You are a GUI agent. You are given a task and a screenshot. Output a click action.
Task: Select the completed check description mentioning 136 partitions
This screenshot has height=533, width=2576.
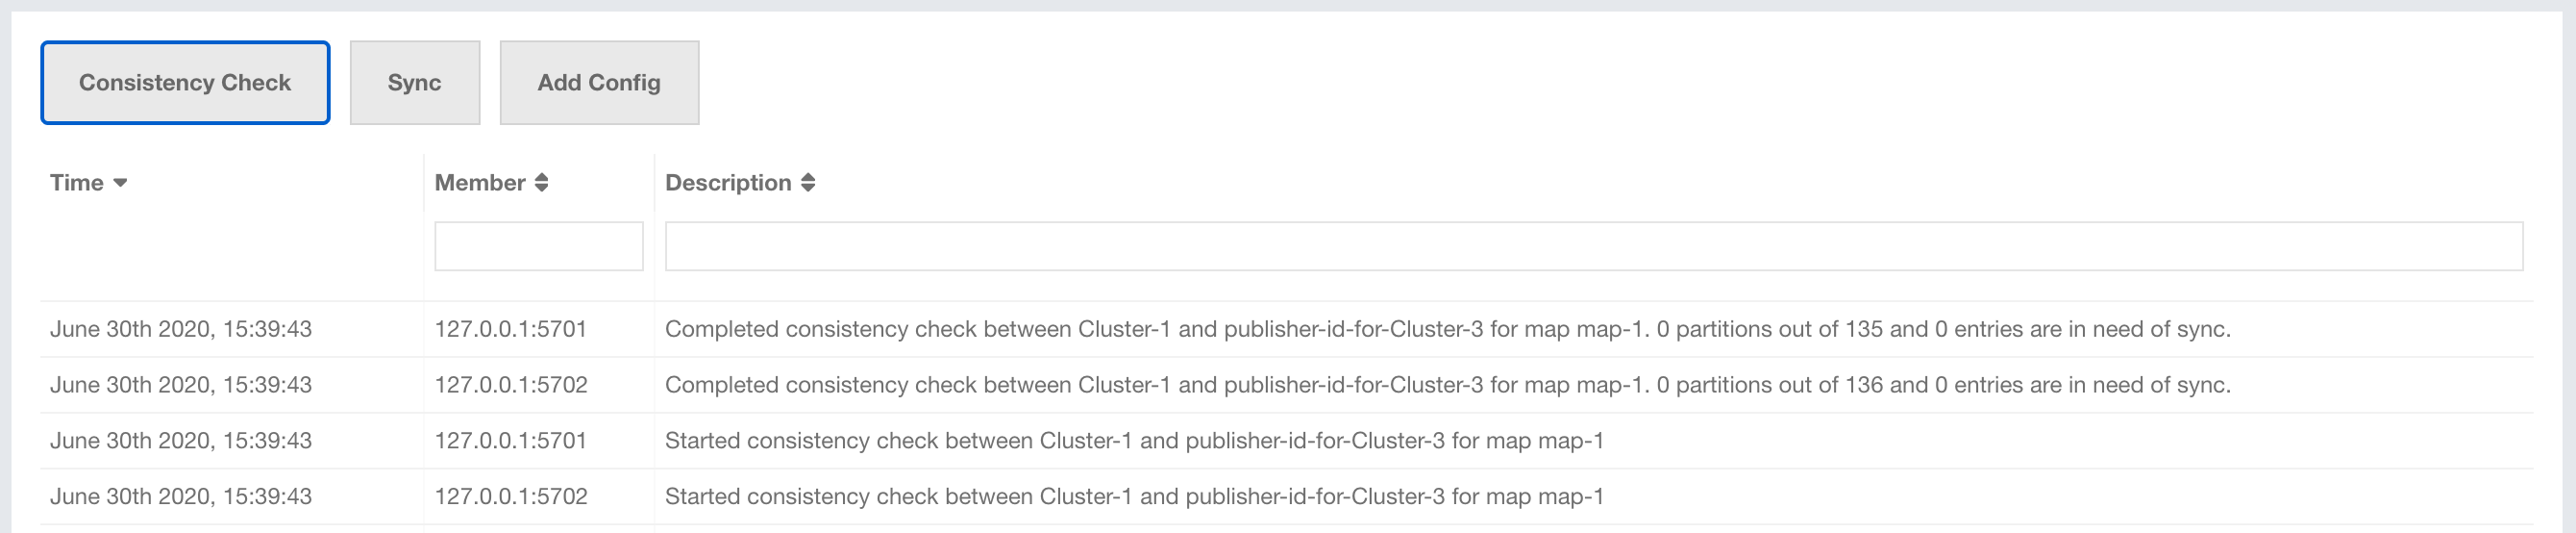[1447, 385]
